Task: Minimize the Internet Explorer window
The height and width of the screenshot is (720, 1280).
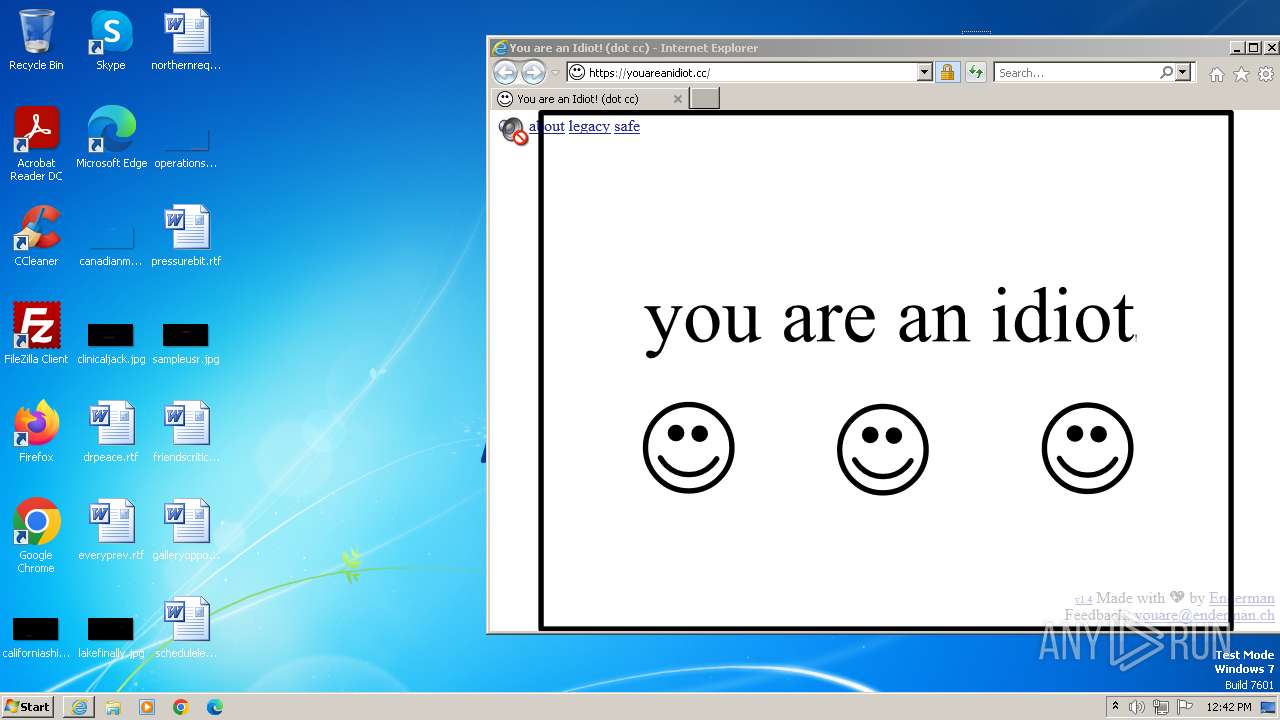Action: (1237, 48)
